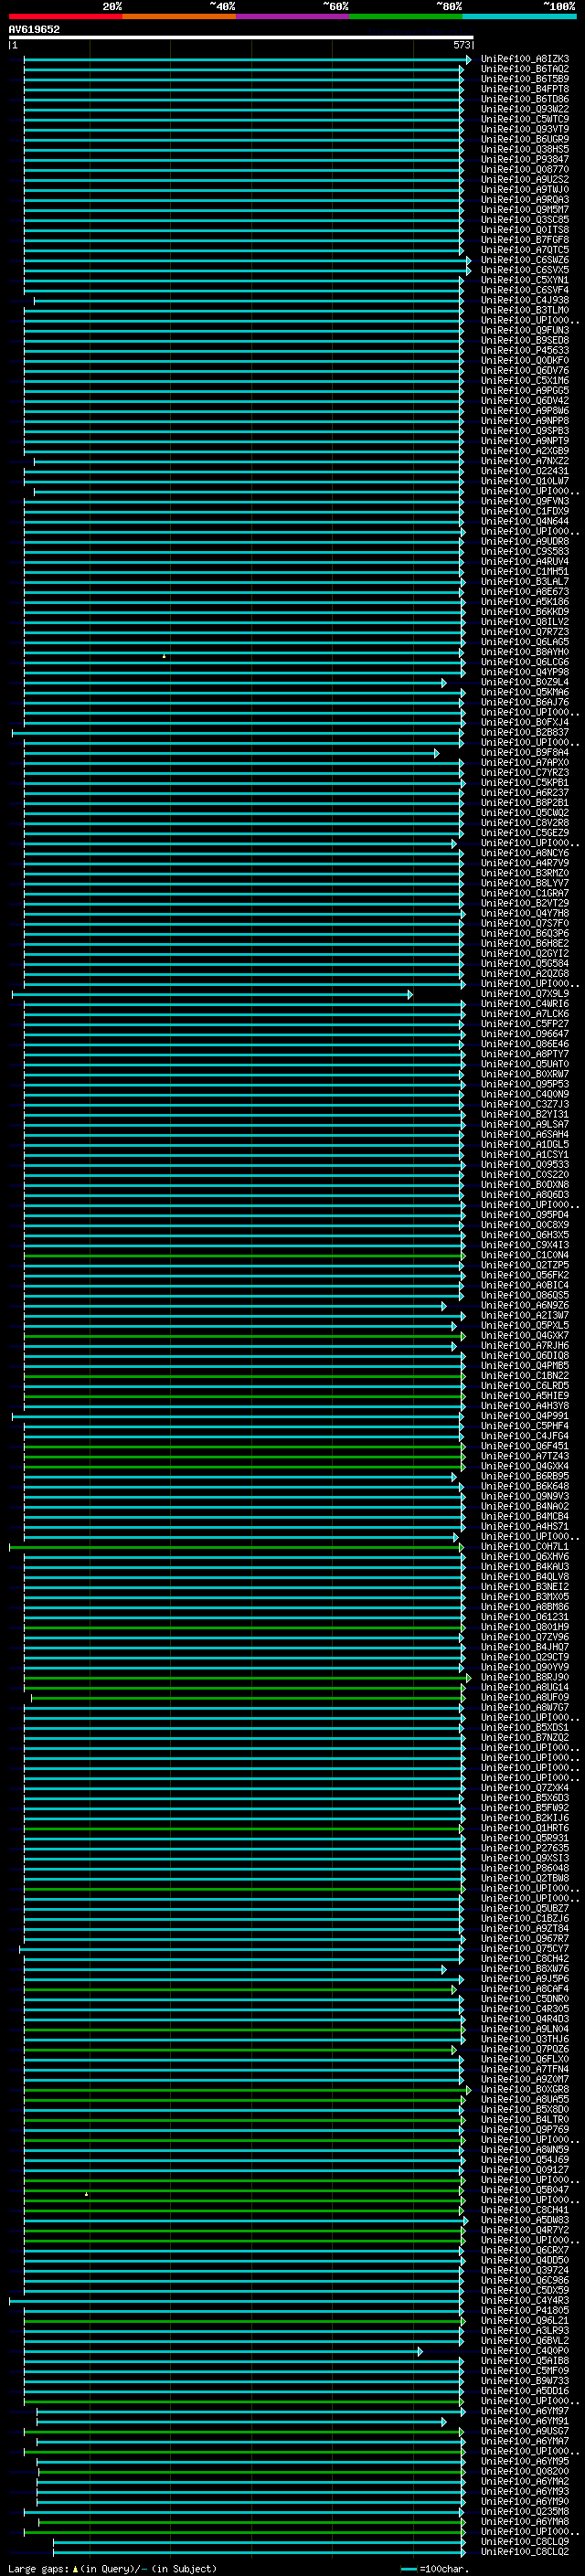The width and height of the screenshot is (585, 2576).
Task: Open hit UniRef100_A8IZK3
Action: tap(525, 59)
